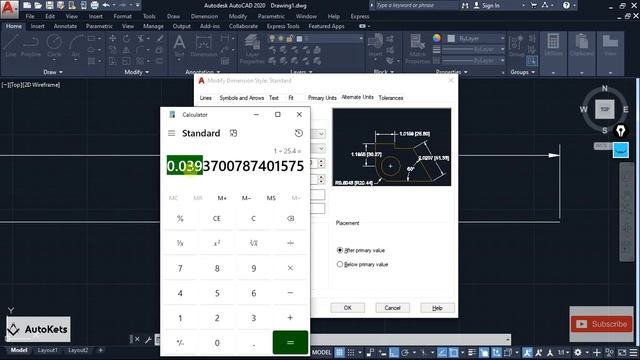
Task: Click OK in Modify Dimension Style dialog
Action: coord(348,308)
